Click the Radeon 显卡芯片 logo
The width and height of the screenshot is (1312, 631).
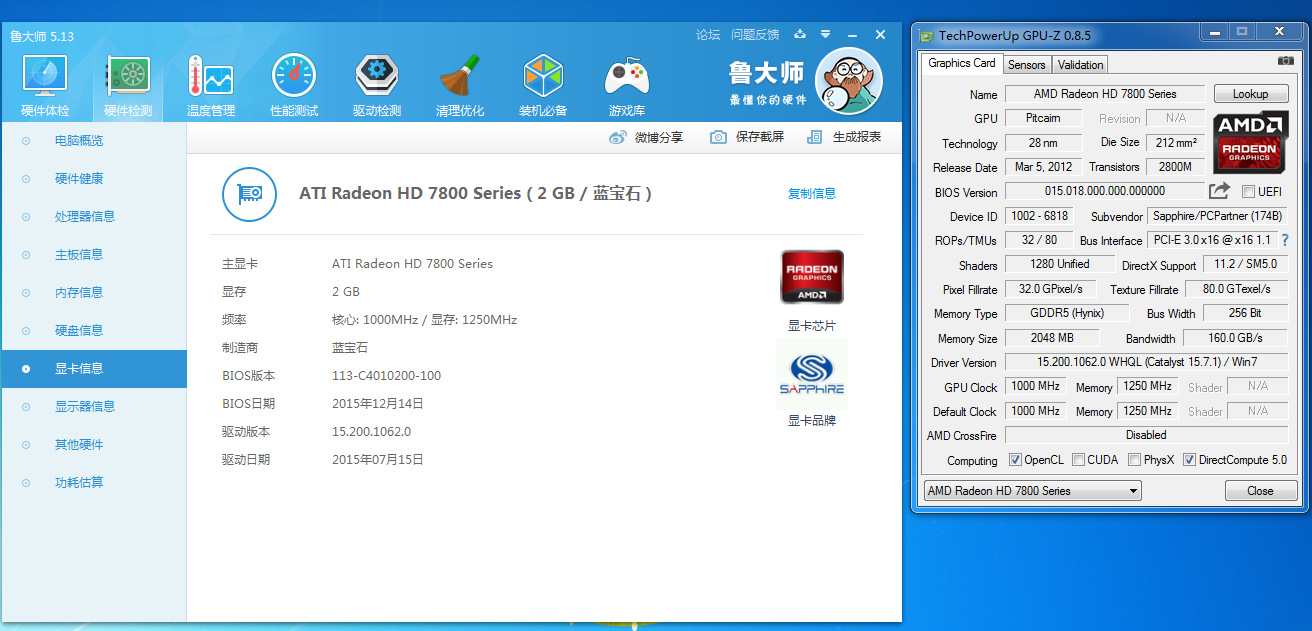[x=812, y=277]
